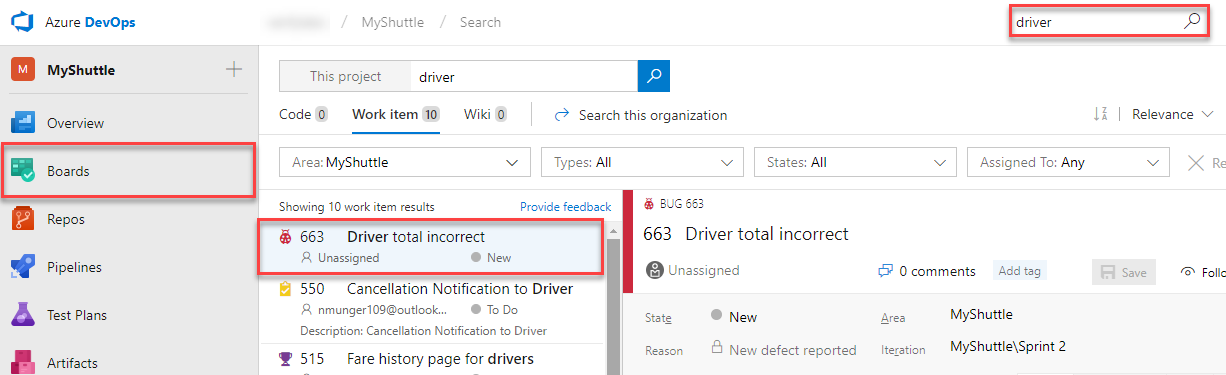This screenshot has width=1226, height=375.
Task: Click Search this organization link
Action: click(653, 115)
